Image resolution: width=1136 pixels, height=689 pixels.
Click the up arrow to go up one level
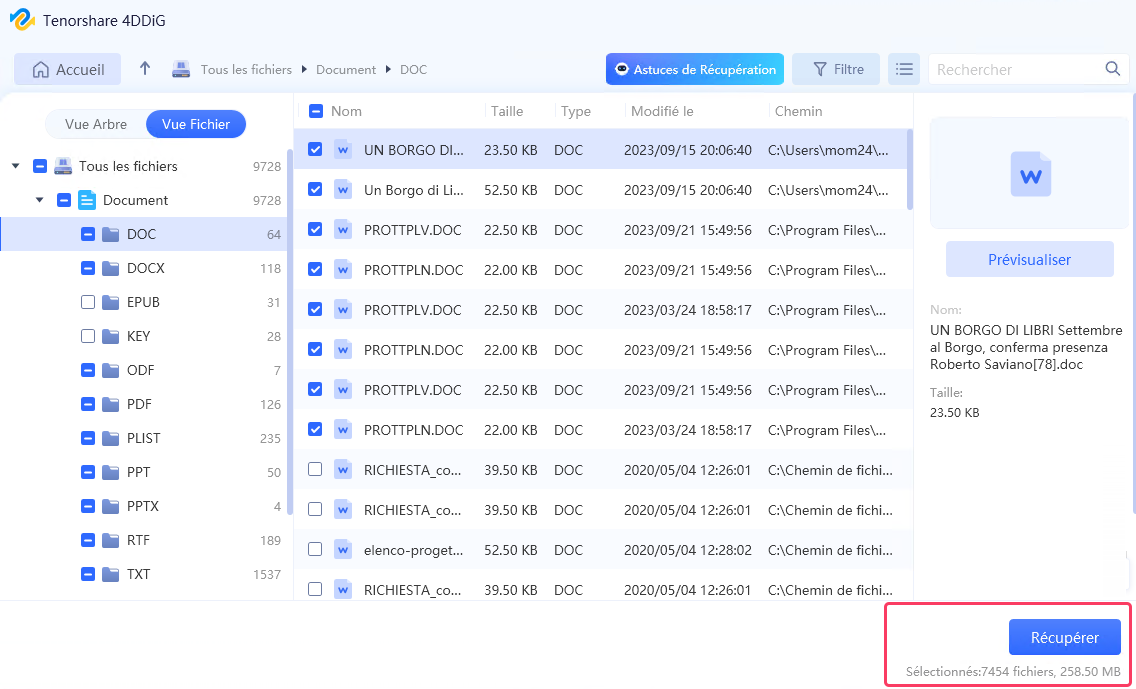(144, 68)
